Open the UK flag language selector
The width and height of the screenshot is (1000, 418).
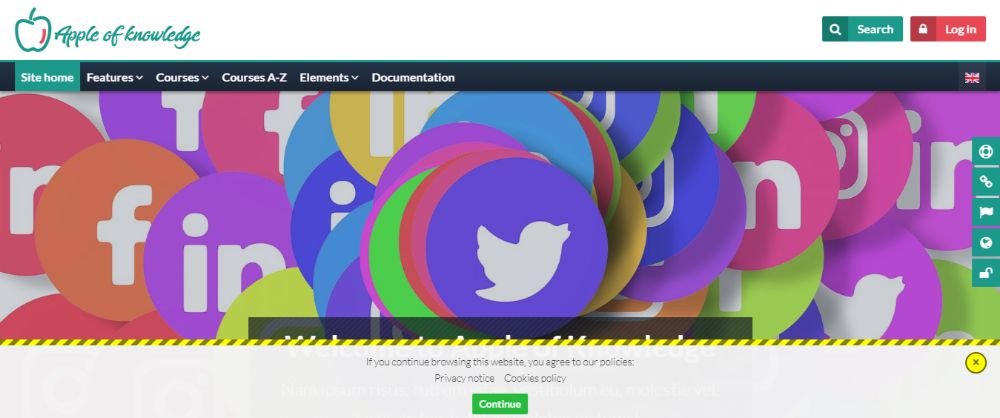pyautogui.click(x=972, y=78)
